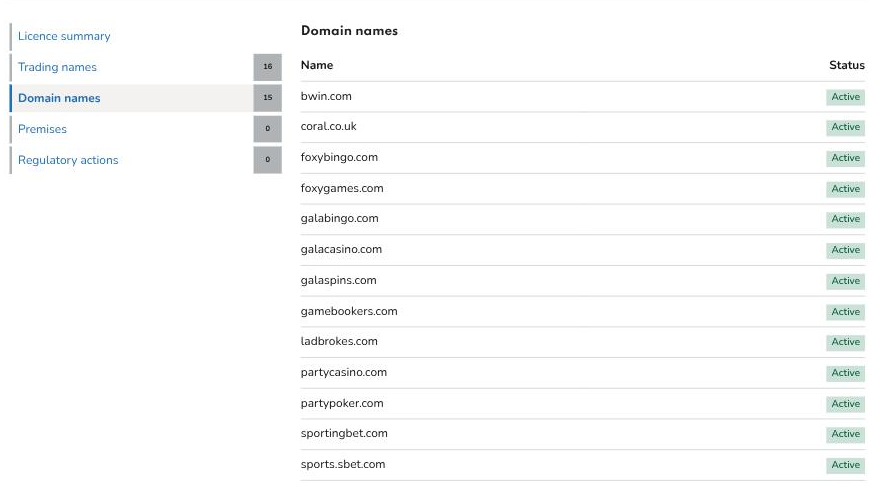
Task: Click the Domain names heading
Action: [x=349, y=31]
